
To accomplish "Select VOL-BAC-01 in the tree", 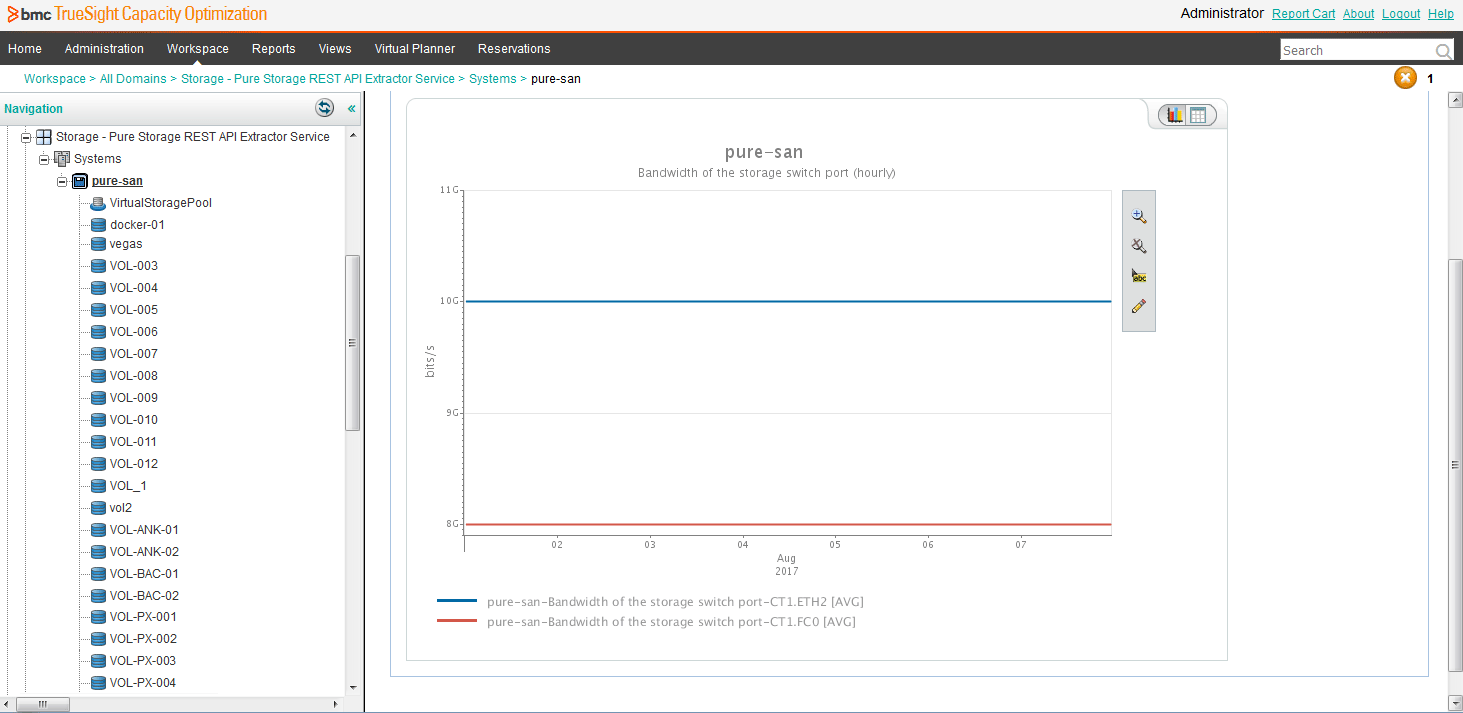I will [144, 574].
